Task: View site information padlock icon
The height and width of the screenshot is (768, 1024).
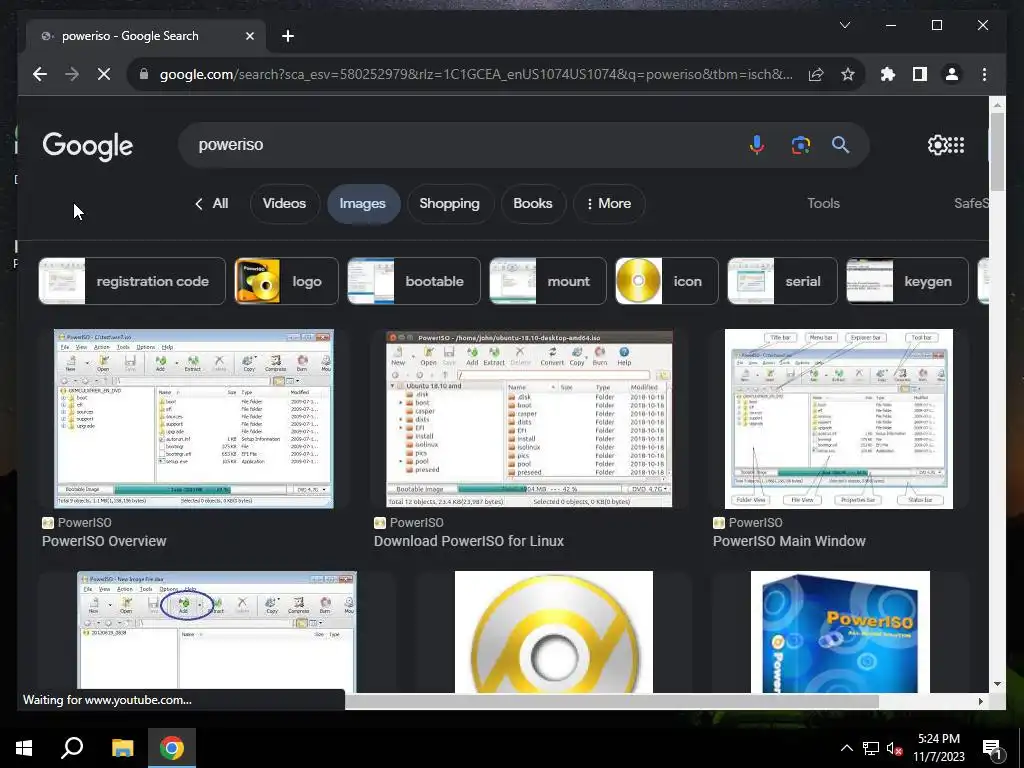Action: 144,74
